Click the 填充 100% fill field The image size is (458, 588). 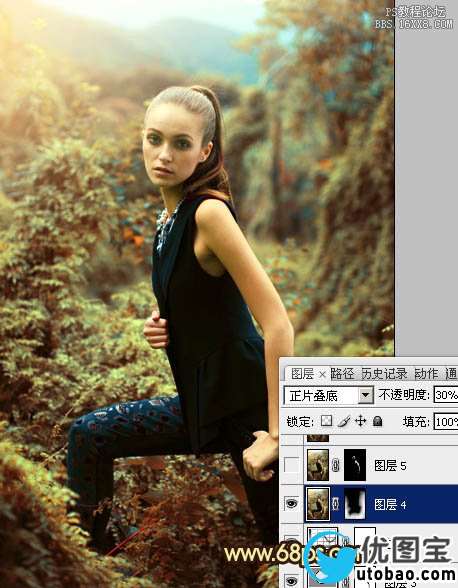click(446, 422)
